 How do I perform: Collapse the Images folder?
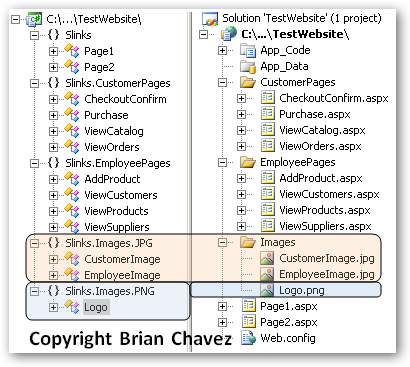[222, 242]
